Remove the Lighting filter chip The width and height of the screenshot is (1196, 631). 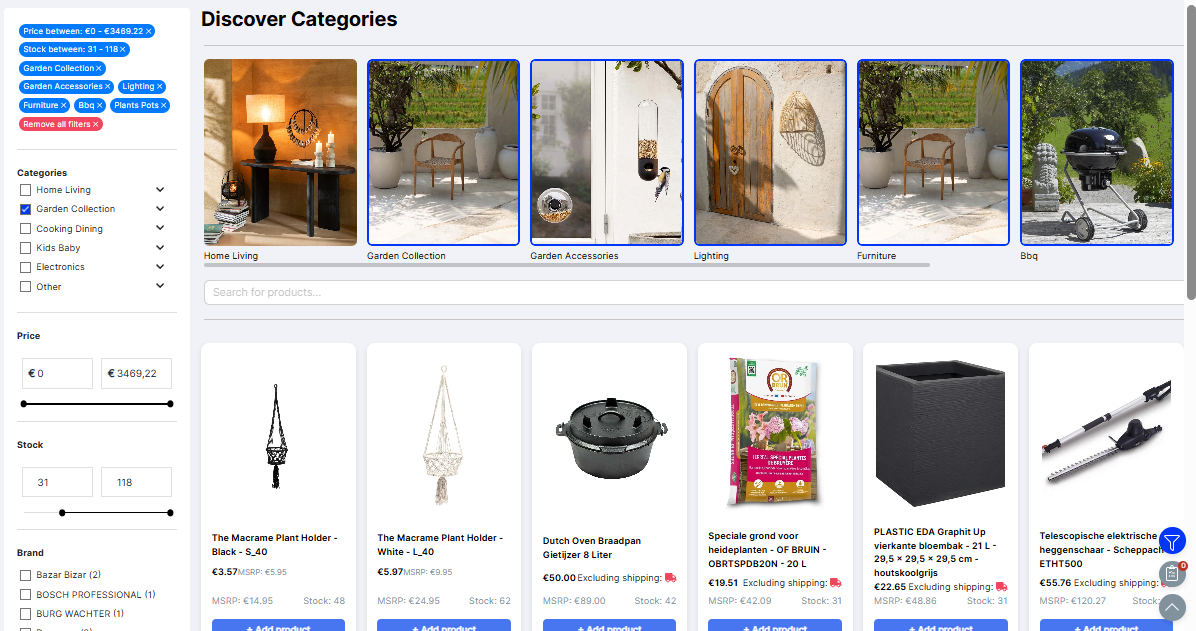click(x=159, y=87)
